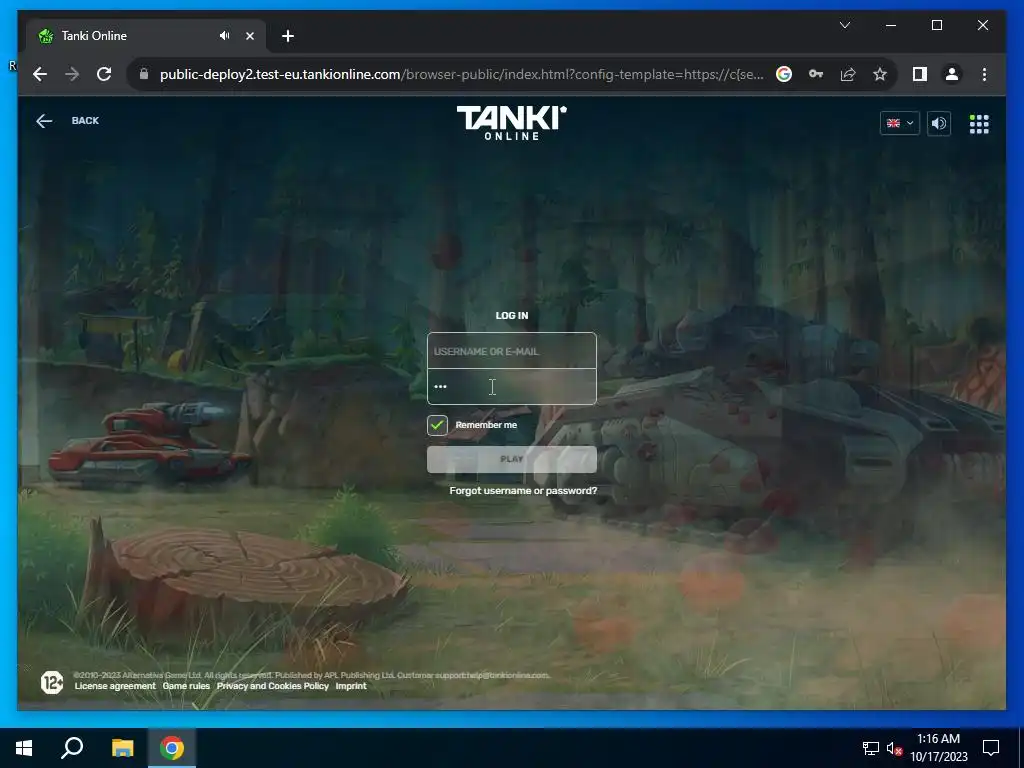
Task: Share this page icon
Action: 848,74
